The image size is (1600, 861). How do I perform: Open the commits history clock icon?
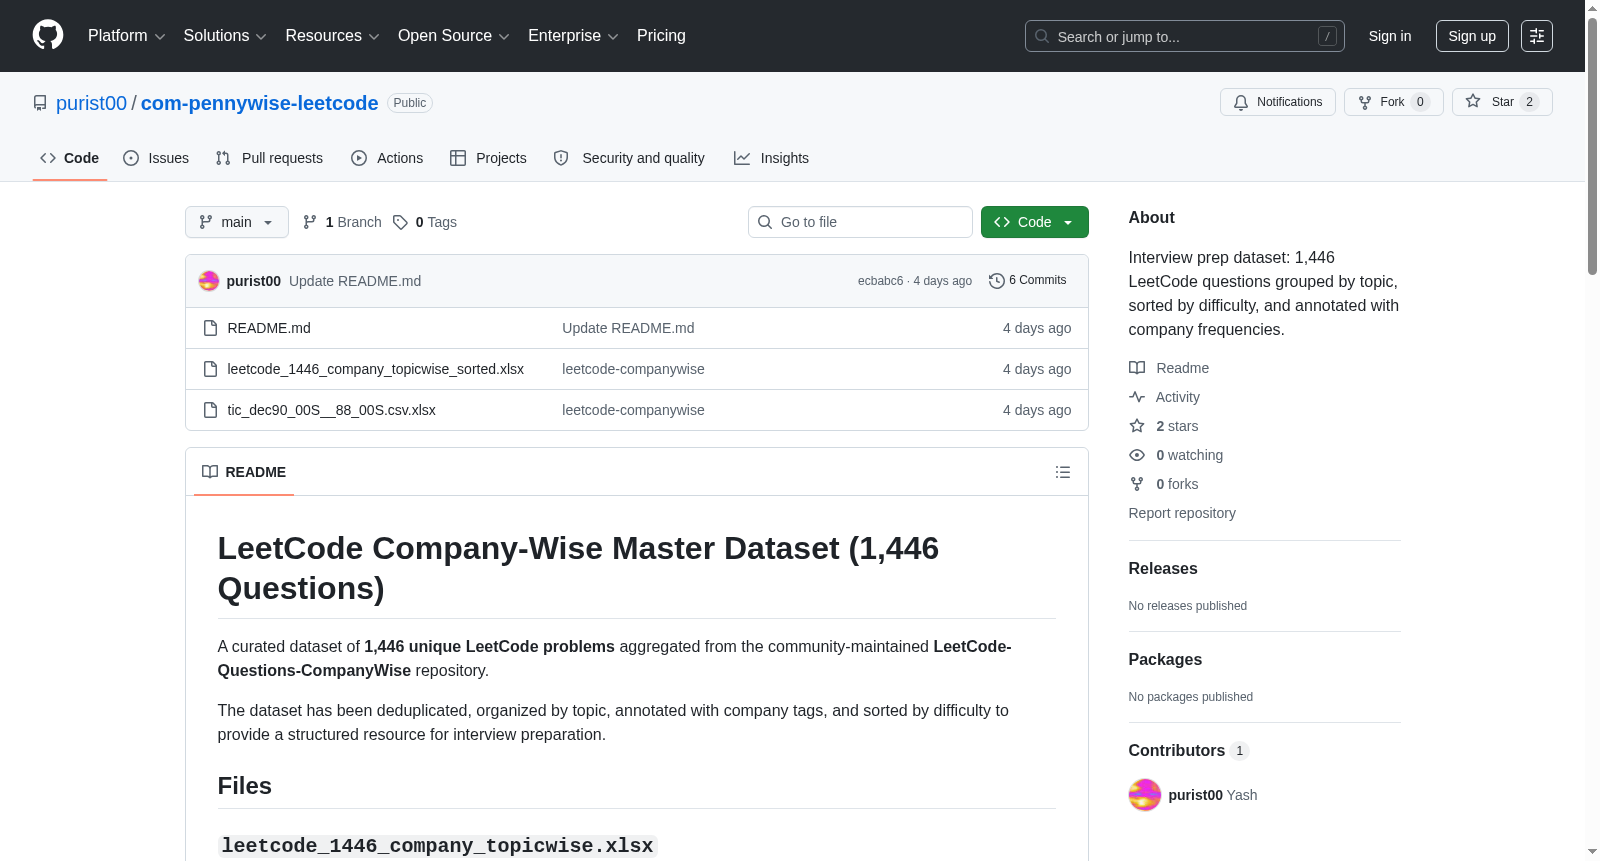coord(996,281)
